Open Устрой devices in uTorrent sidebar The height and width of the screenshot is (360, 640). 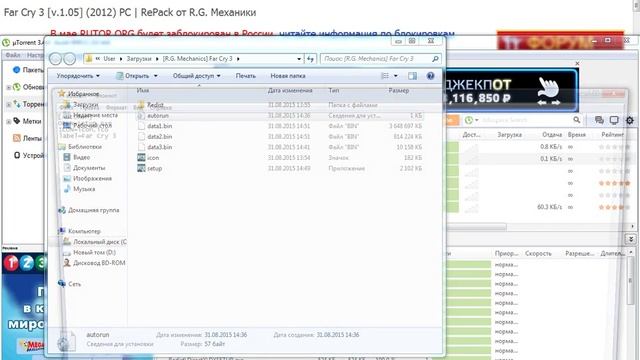click(29, 156)
